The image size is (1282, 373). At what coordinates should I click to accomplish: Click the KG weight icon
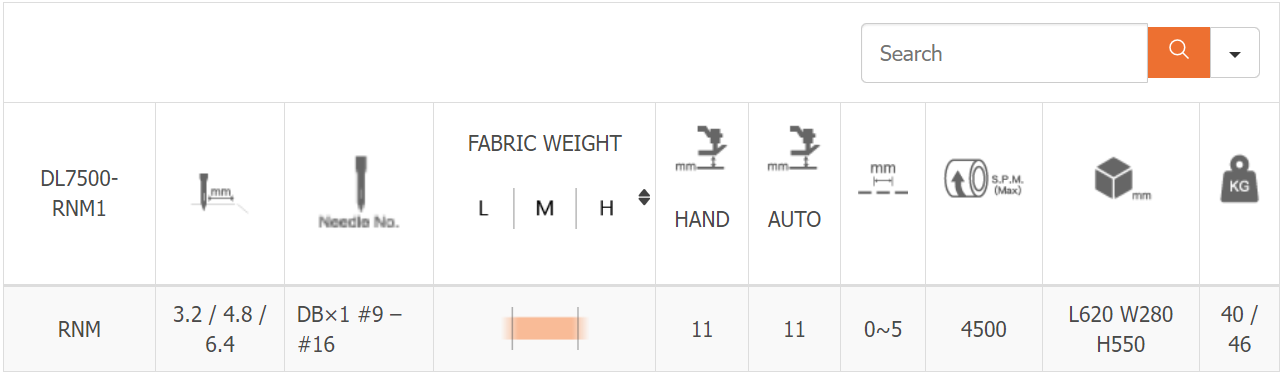tap(1239, 180)
